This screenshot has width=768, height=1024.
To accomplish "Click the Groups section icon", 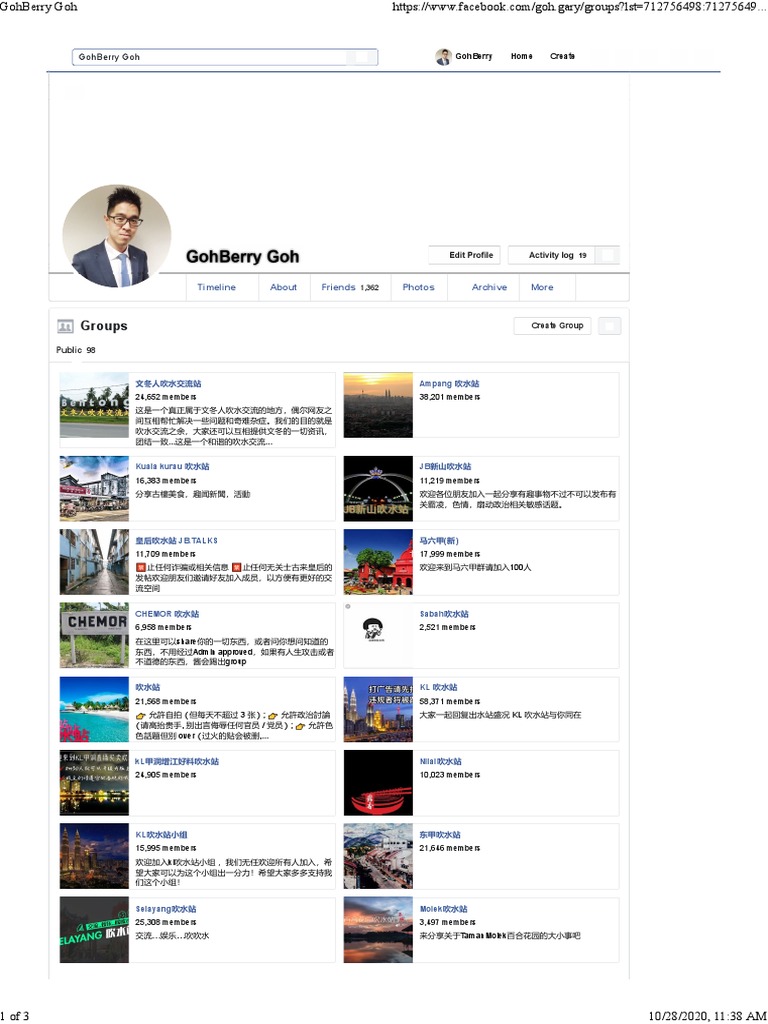I will point(65,326).
